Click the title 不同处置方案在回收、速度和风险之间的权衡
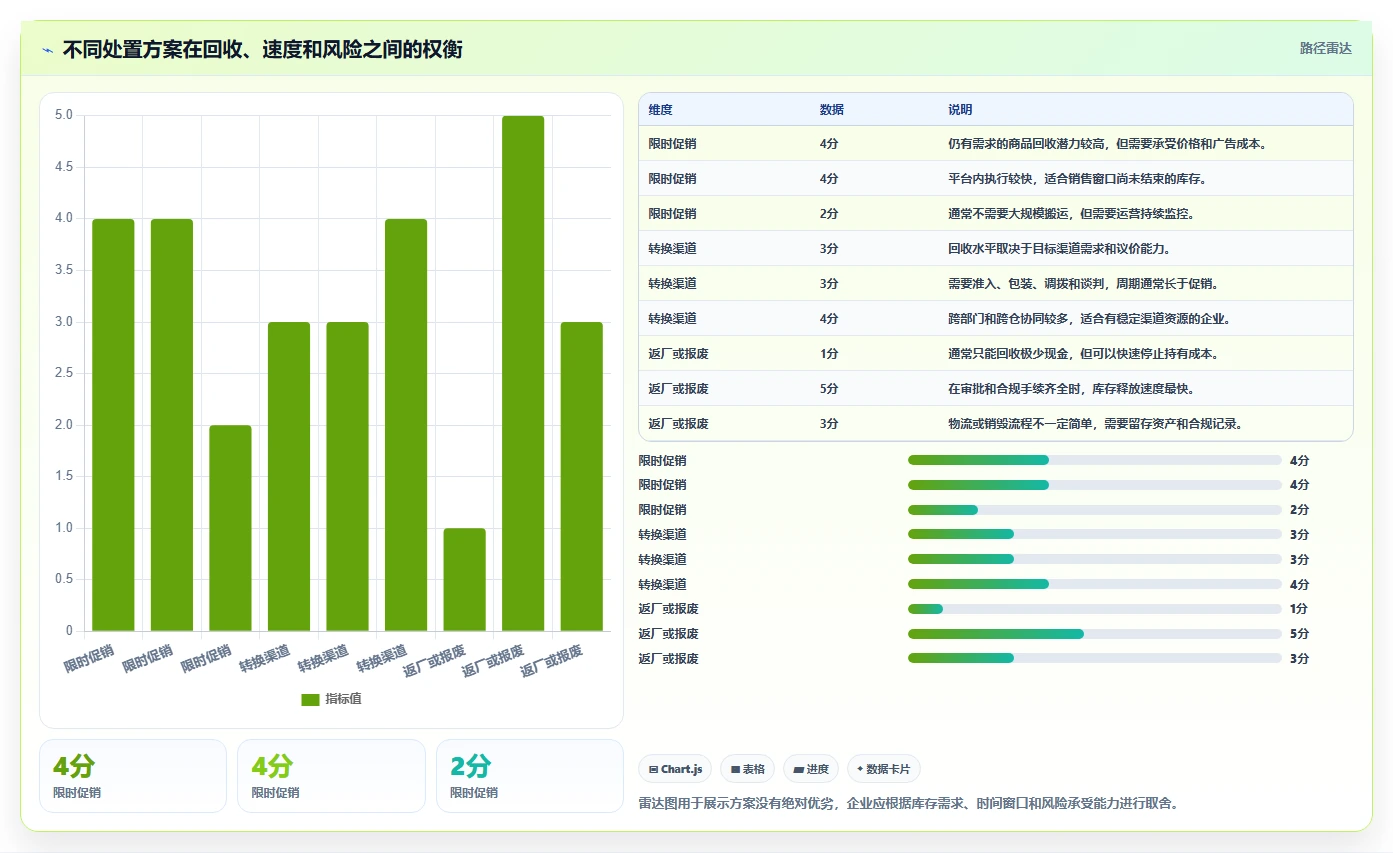 point(262,49)
